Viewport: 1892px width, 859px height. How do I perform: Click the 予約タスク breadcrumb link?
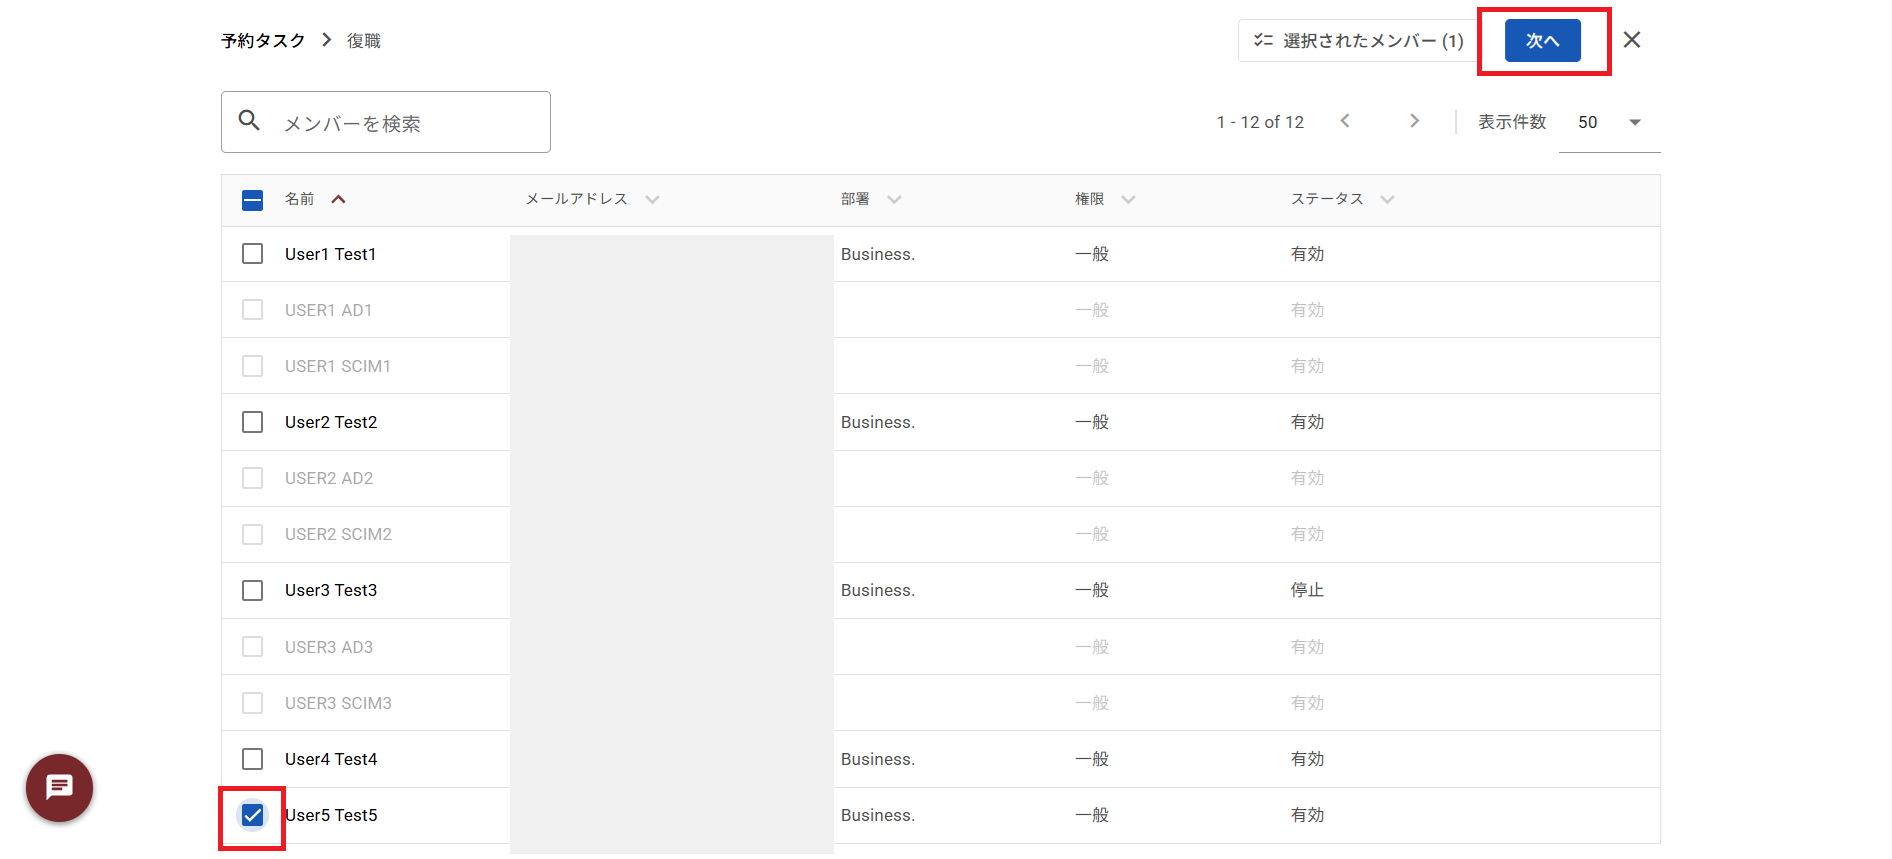pyautogui.click(x=263, y=41)
